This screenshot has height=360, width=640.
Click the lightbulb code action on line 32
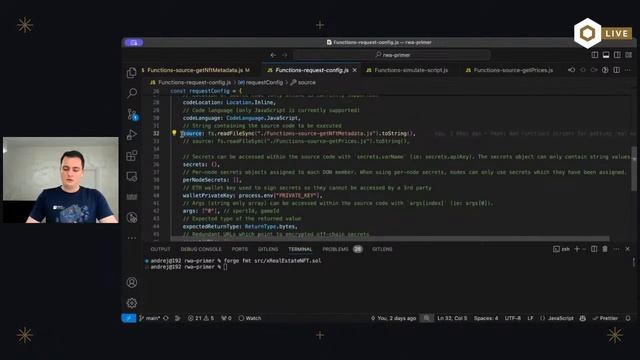(174, 133)
